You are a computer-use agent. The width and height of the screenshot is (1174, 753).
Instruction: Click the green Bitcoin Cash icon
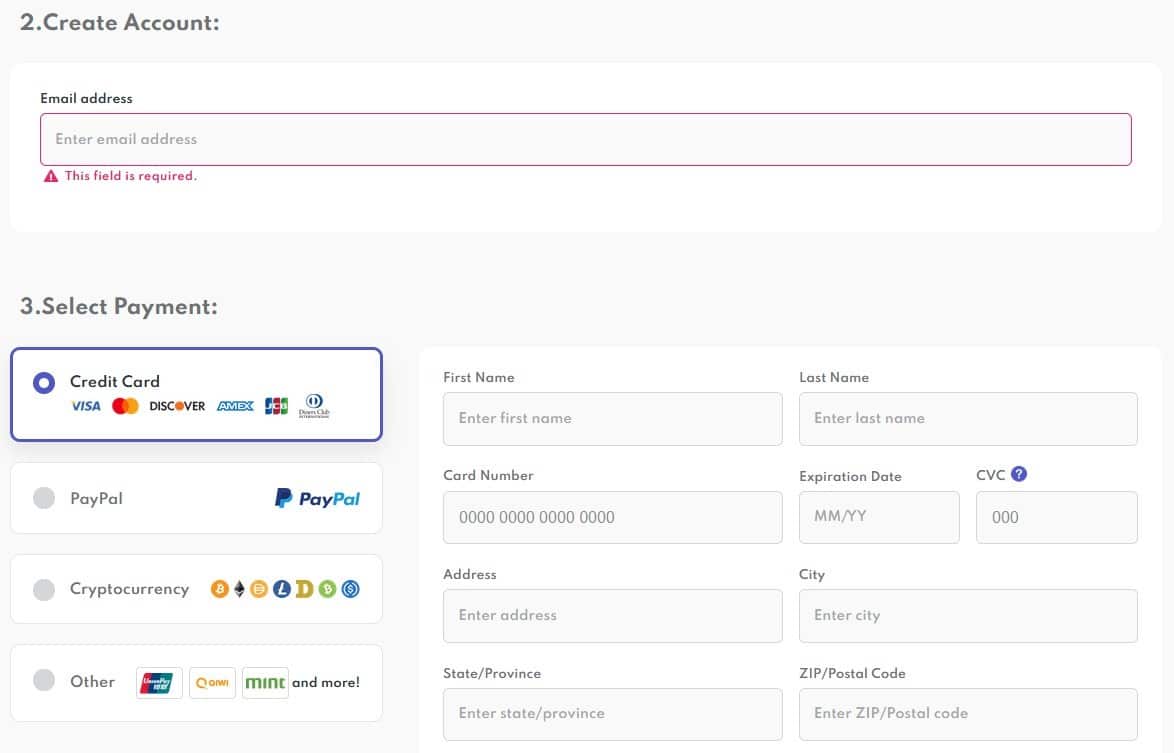(327, 589)
